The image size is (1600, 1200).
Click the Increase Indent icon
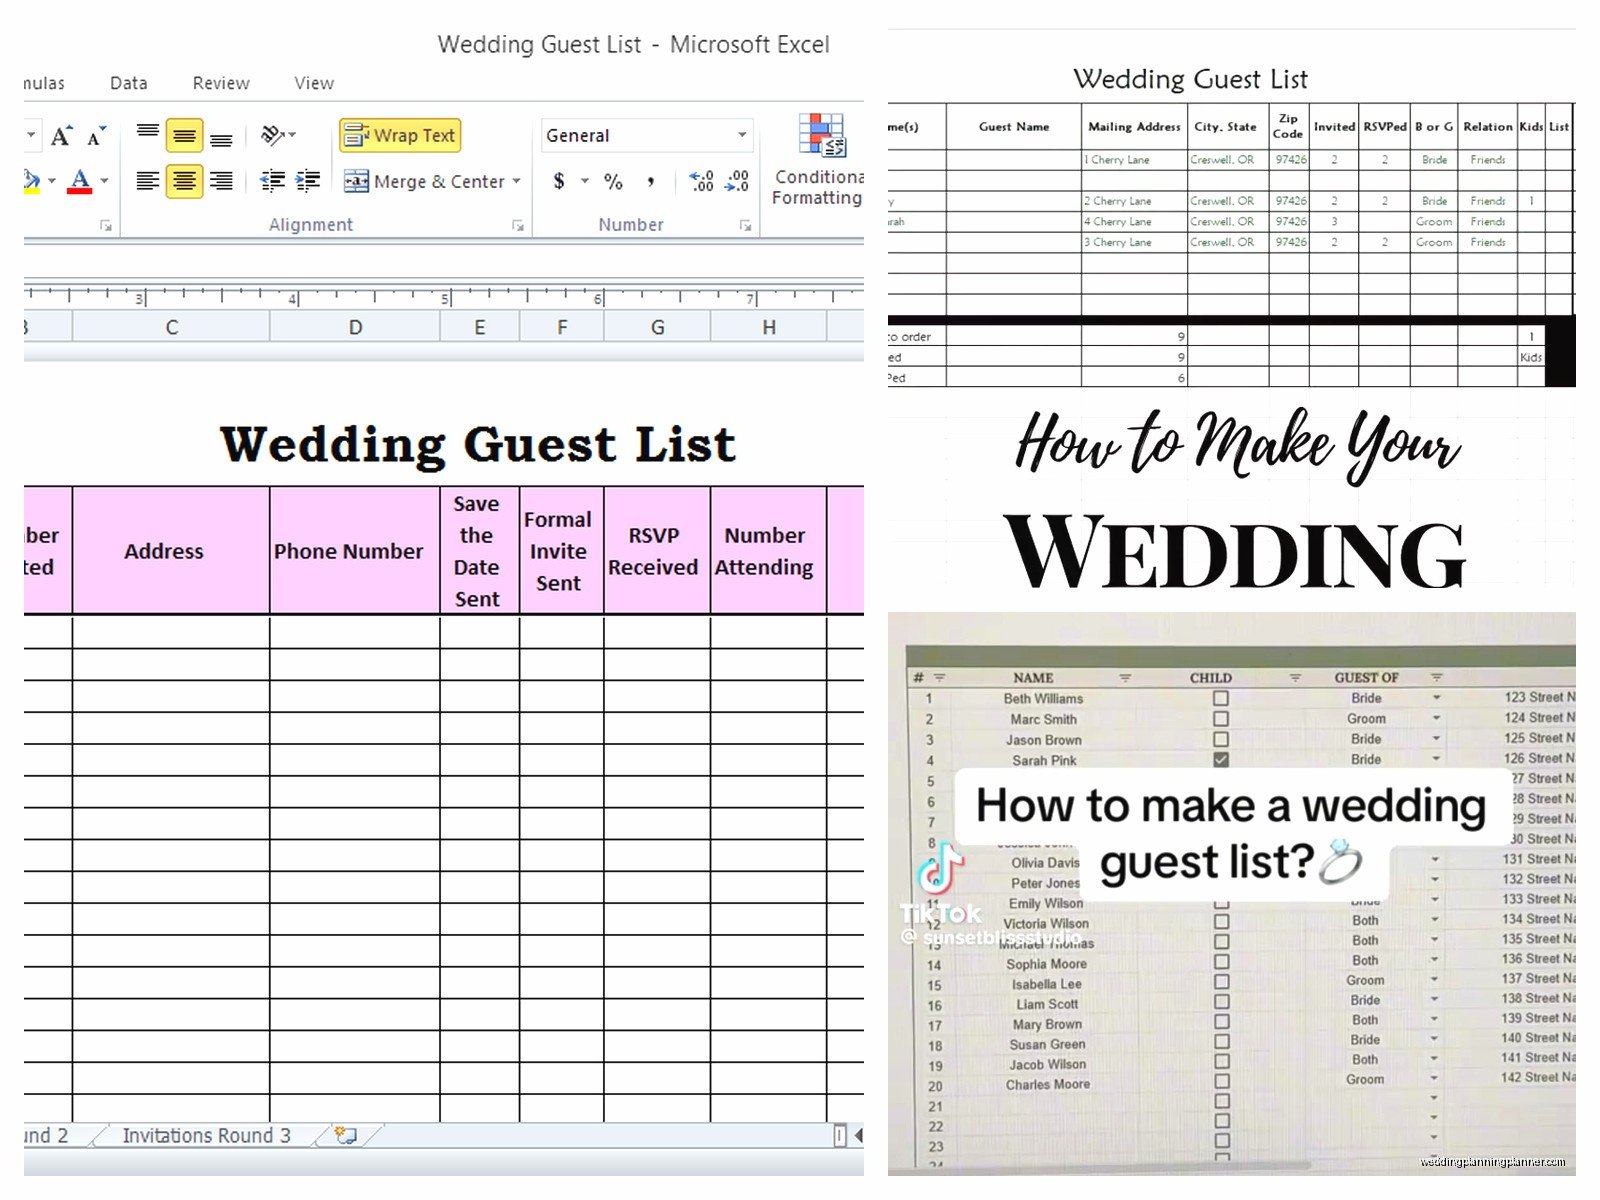[308, 181]
